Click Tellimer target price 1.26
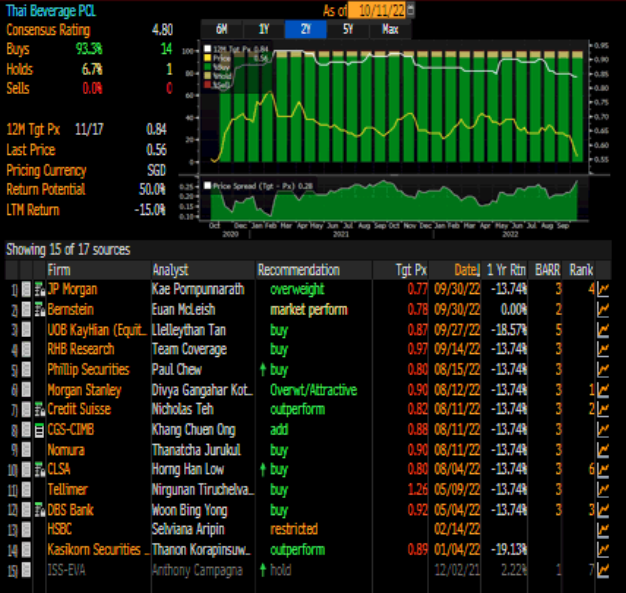Viewport: 626px width, 593px height. click(418, 490)
